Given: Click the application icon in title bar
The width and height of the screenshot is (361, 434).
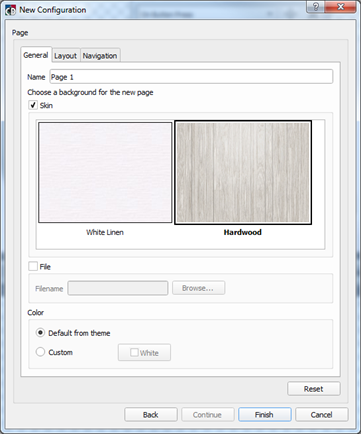Looking at the screenshot, I should point(10,10).
